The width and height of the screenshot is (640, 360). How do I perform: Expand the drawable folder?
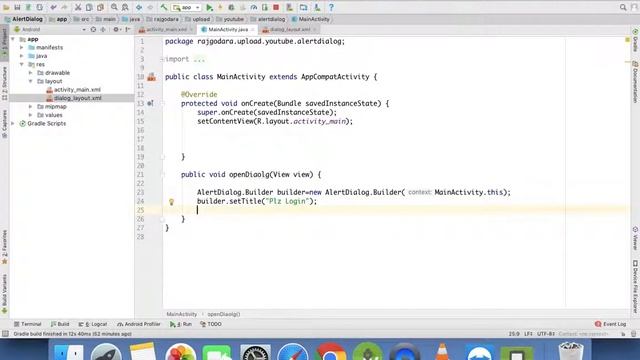(31, 73)
